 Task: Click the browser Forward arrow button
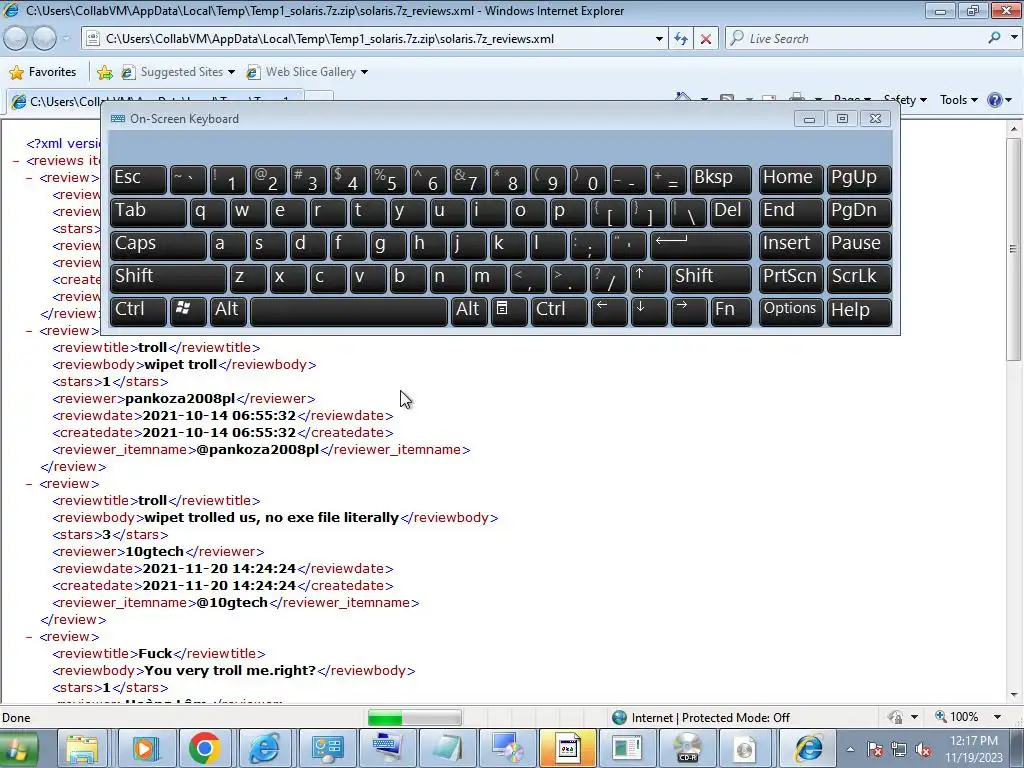point(44,39)
